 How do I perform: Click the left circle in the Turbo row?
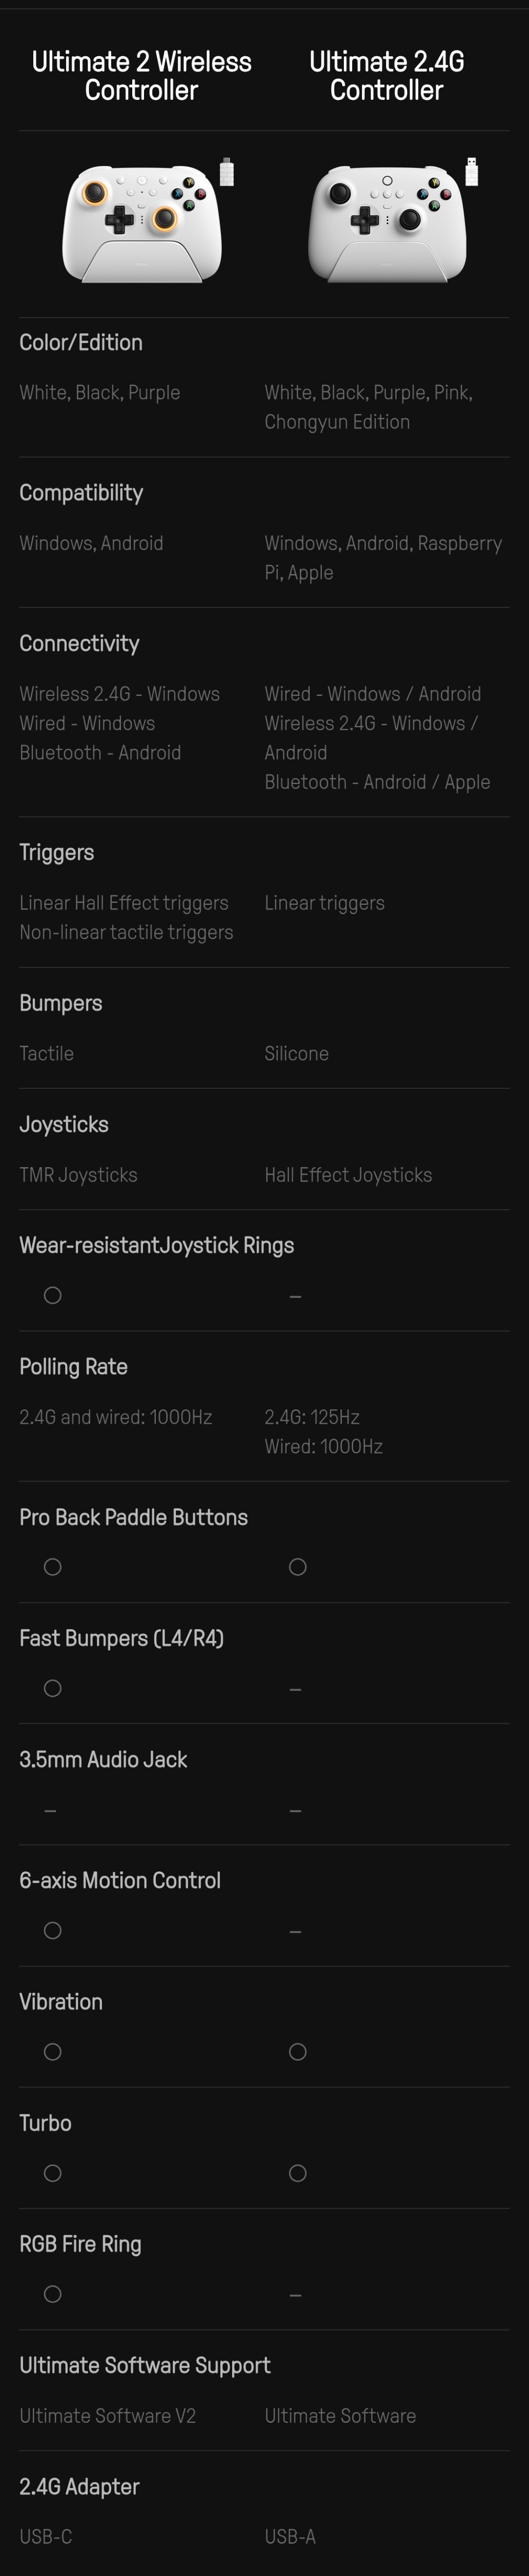pyautogui.click(x=53, y=2173)
